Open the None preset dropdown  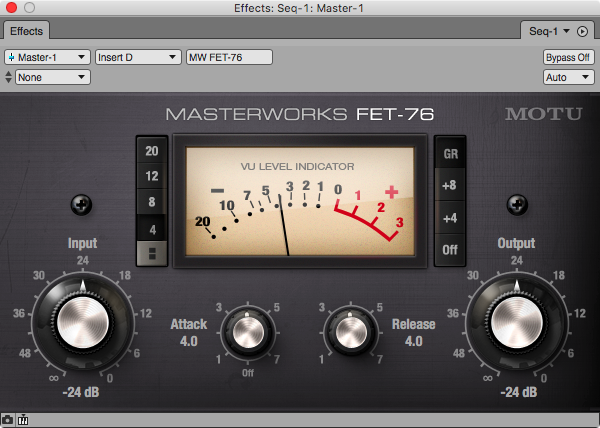point(53,77)
